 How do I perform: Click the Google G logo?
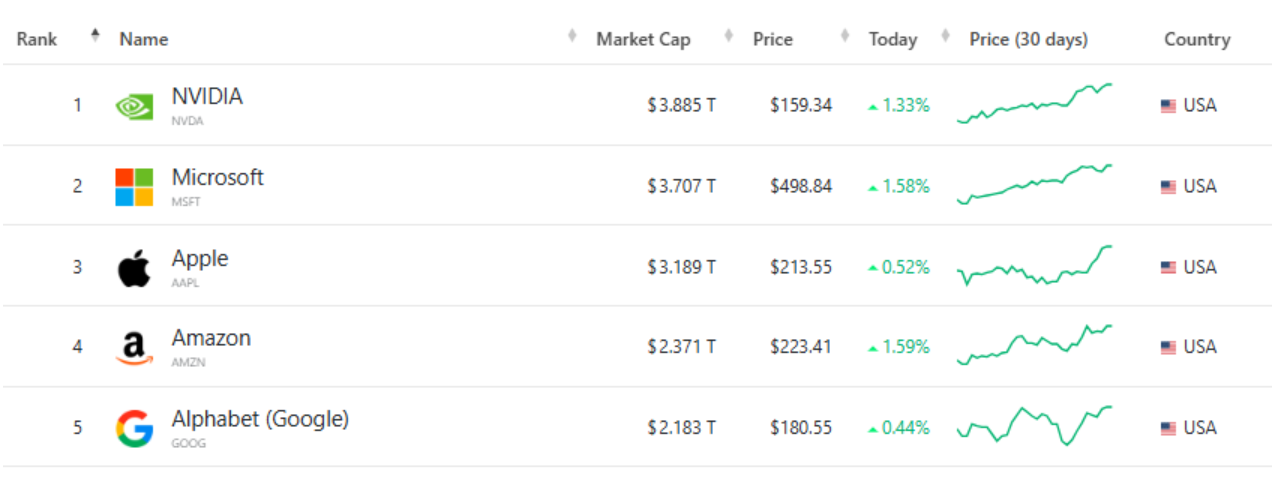[134, 429]
